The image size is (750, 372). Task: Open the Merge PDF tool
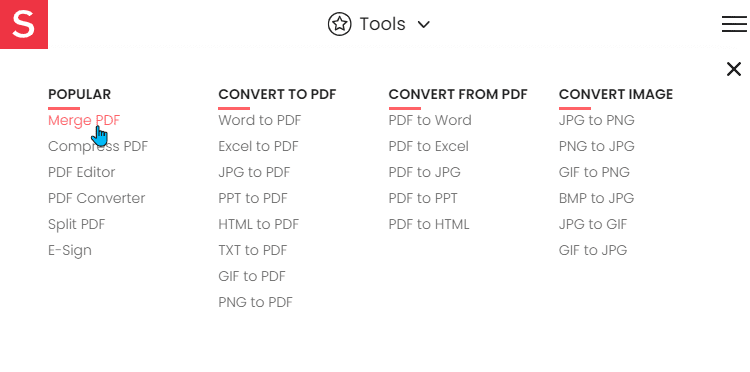(x=84, y=120)
